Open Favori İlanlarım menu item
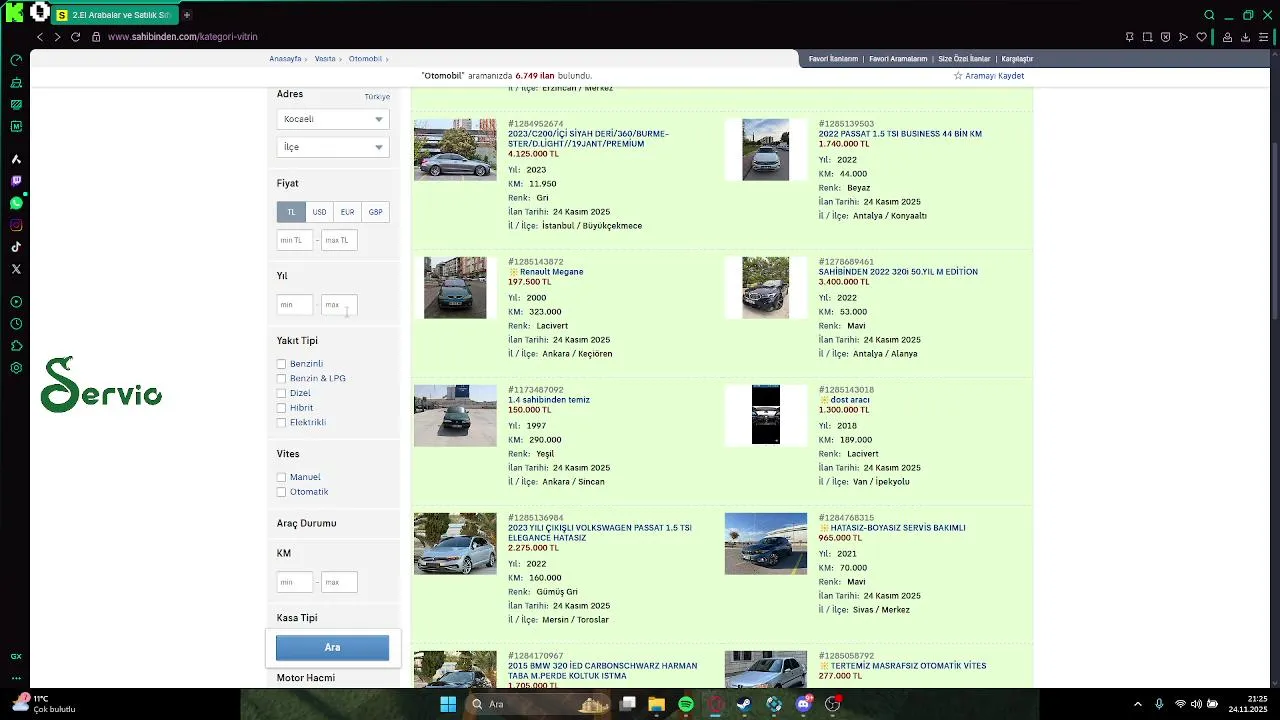1280x720 pixels. click(x=833, y=59)
